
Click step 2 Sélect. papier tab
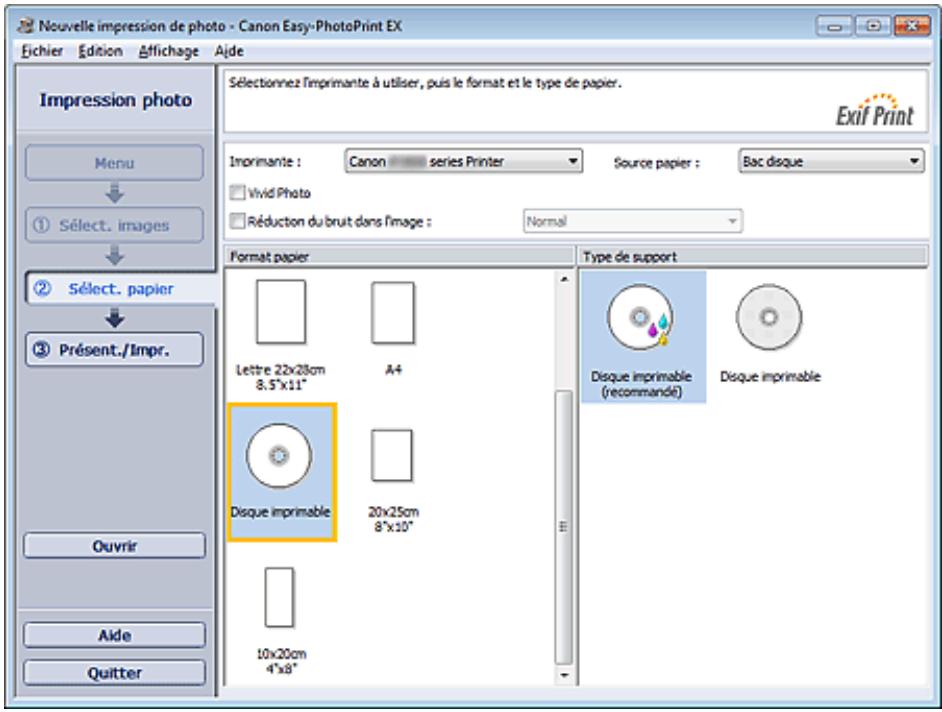pos(120,288)
